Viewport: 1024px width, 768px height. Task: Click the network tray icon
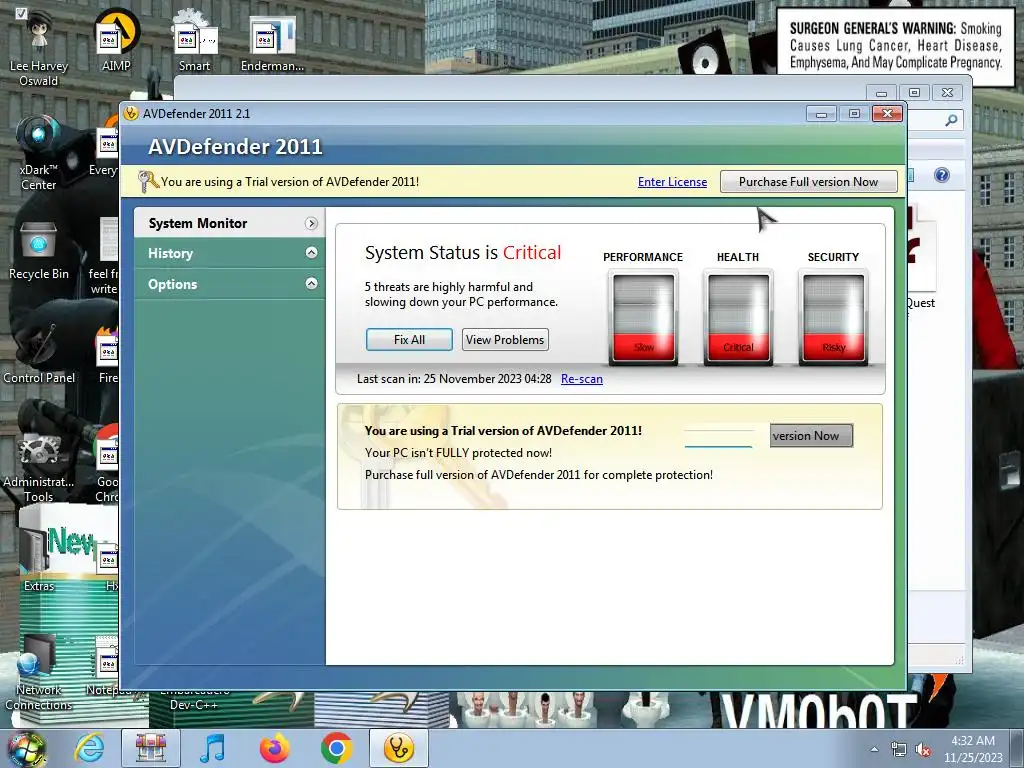[899, 749]
